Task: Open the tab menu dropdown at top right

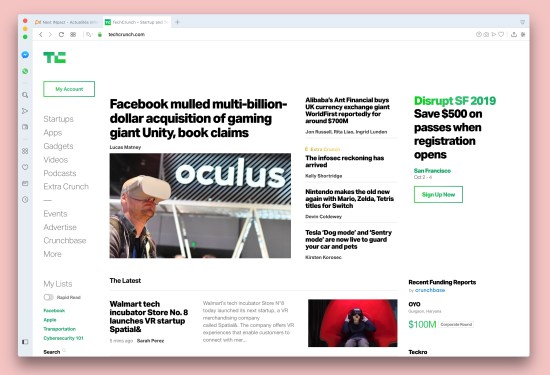Action: (522, 22)
